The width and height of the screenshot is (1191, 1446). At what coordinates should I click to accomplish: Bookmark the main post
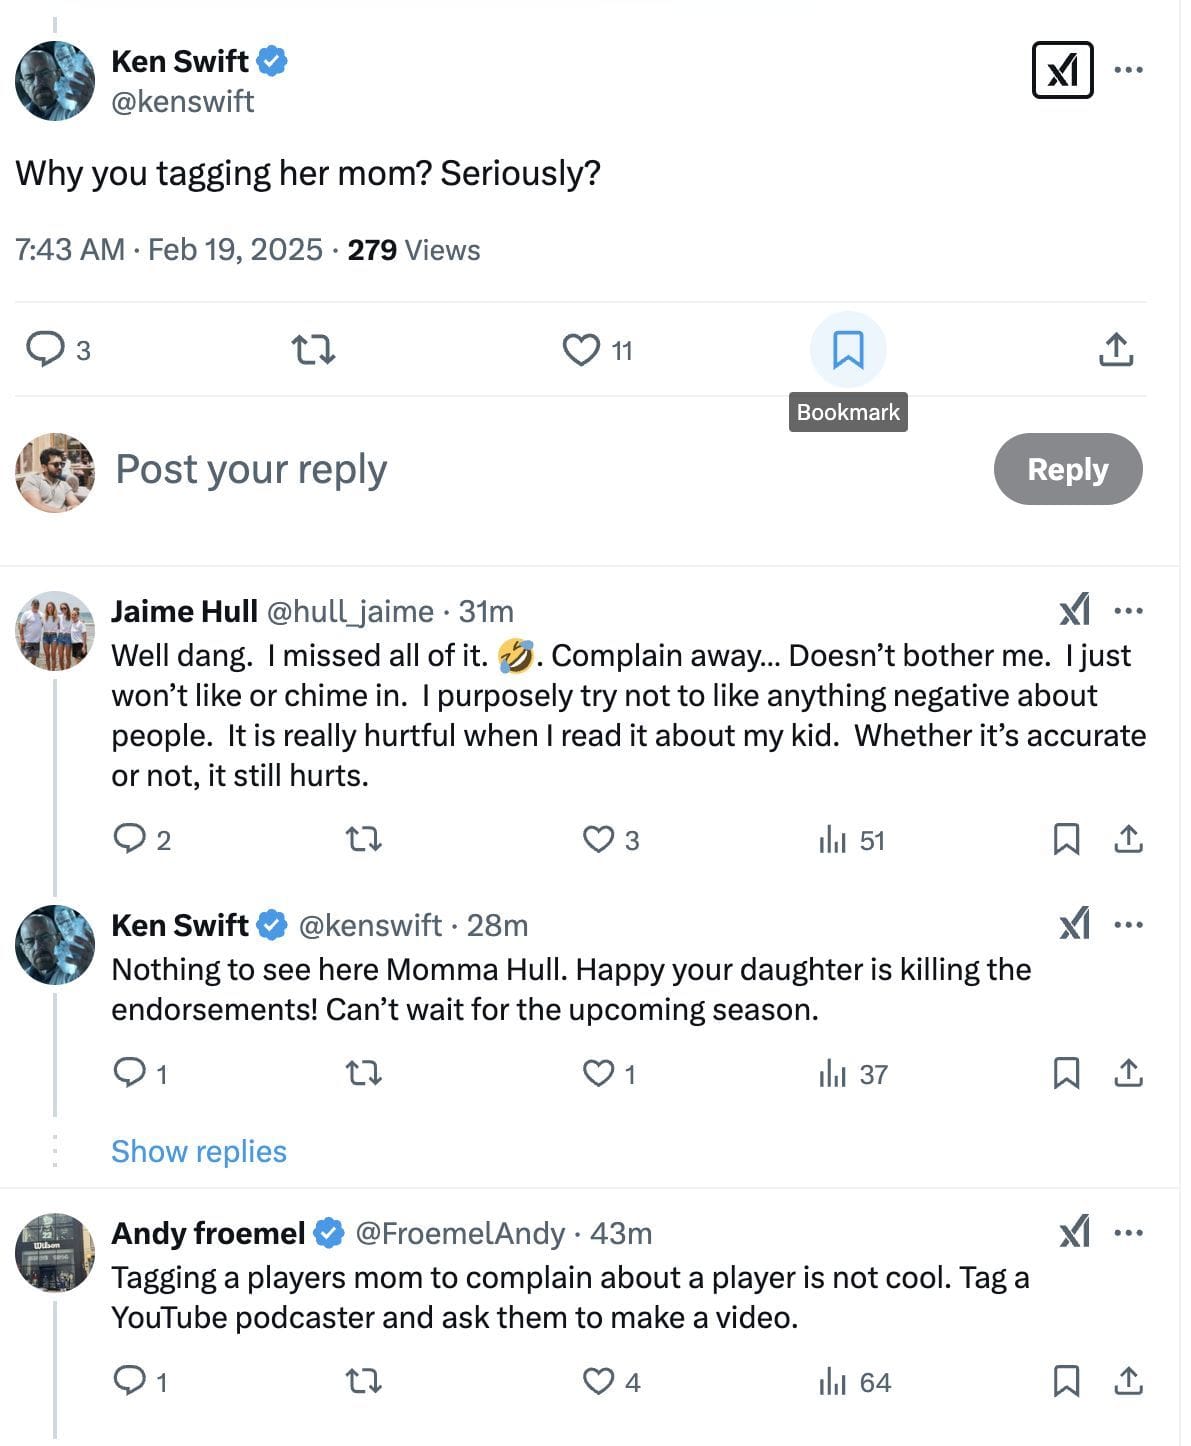[848, 349]
